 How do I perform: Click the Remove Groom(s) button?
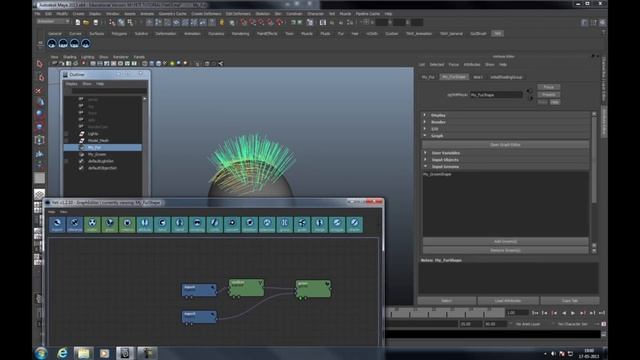[505, 250]
